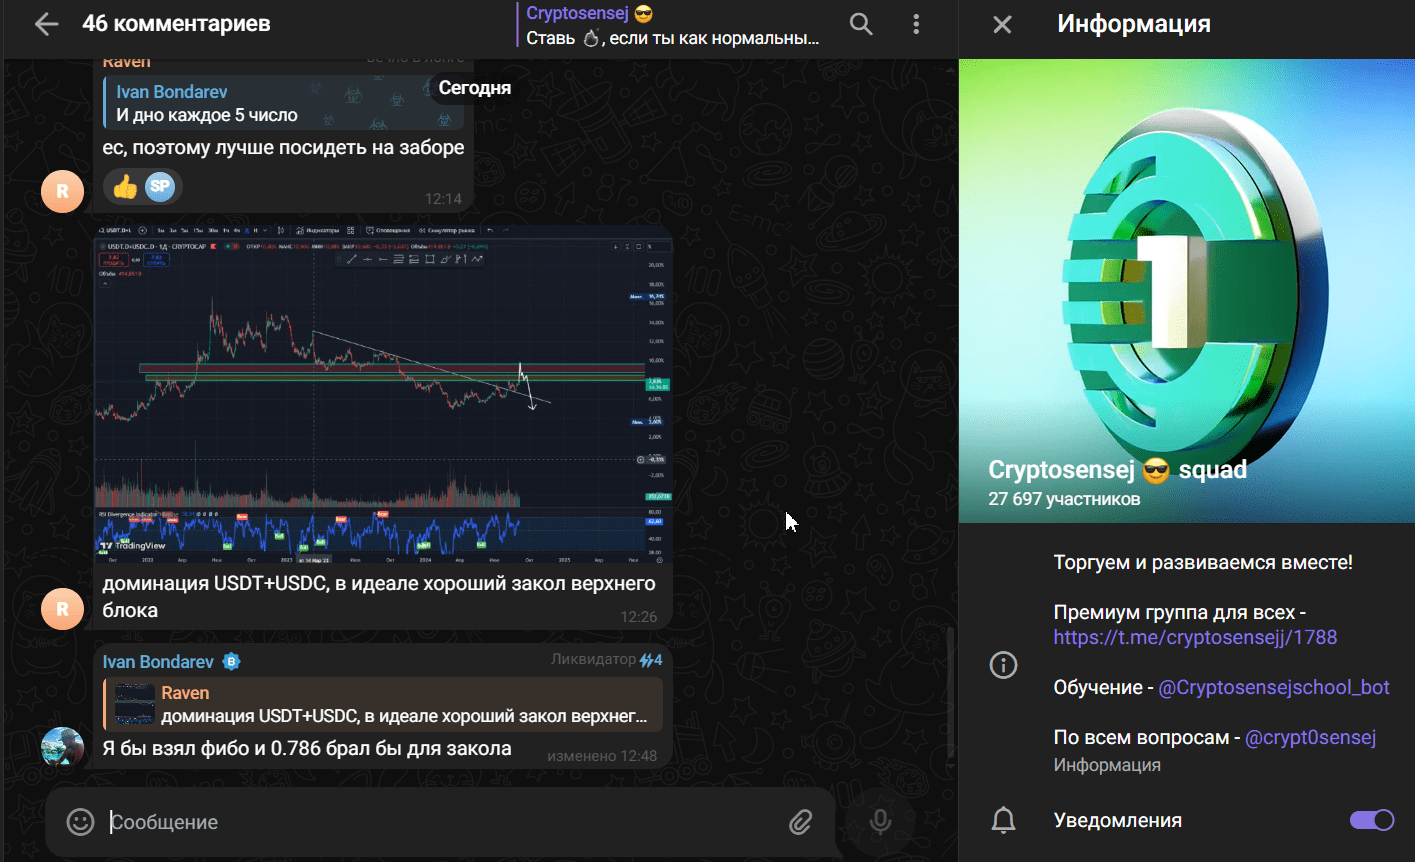Click the '27 697 участников' members count

pos(1064,499)
